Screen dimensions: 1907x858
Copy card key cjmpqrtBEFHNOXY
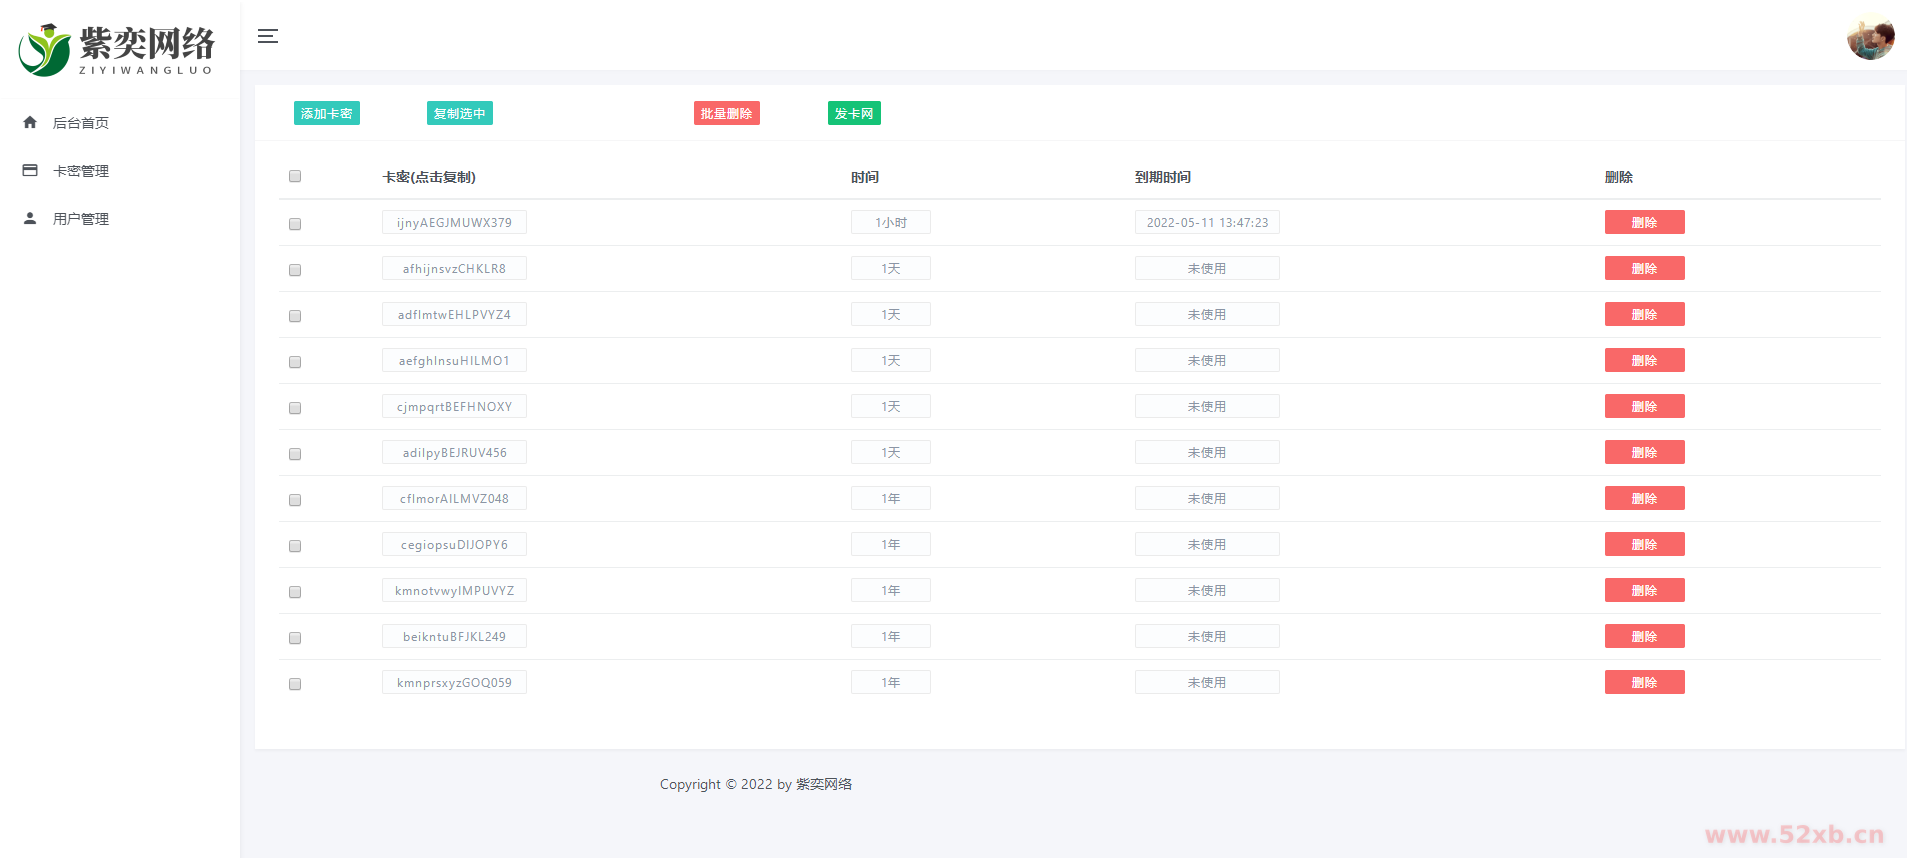click(x=454, y=406)
